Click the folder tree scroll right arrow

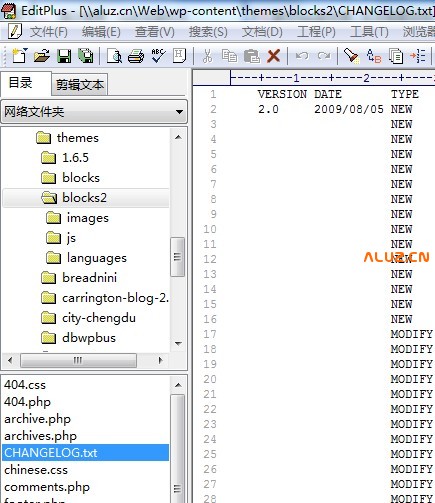coord(161,360)
